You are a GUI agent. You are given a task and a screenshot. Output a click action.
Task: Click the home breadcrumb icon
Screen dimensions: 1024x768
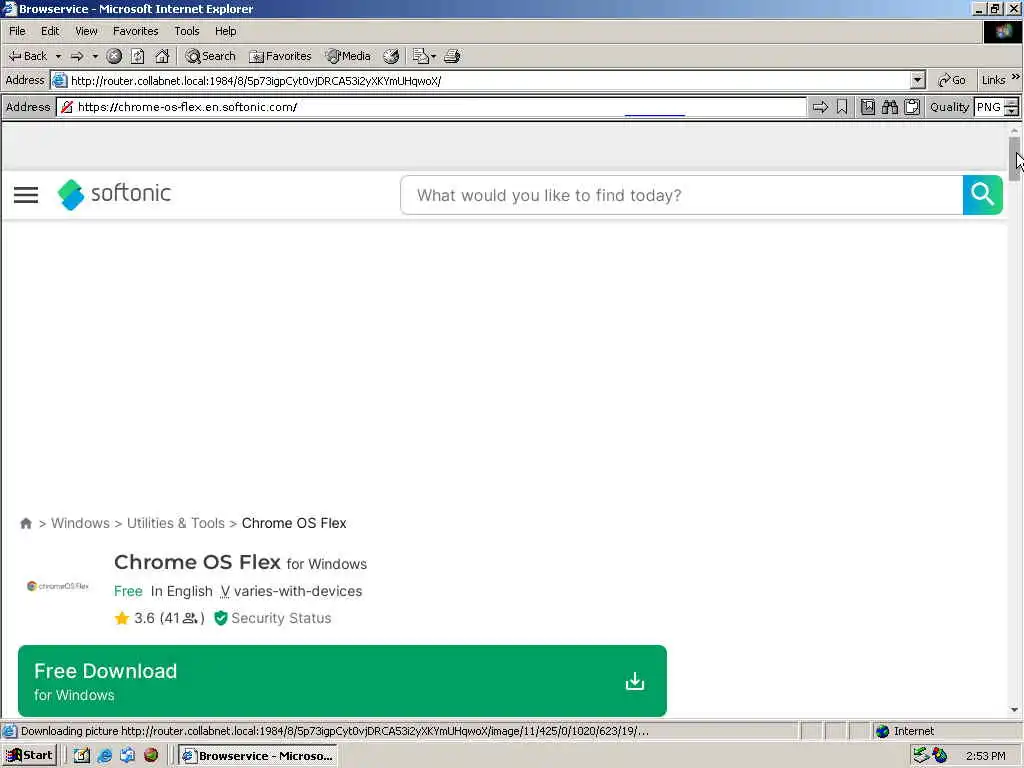[26, 523]
